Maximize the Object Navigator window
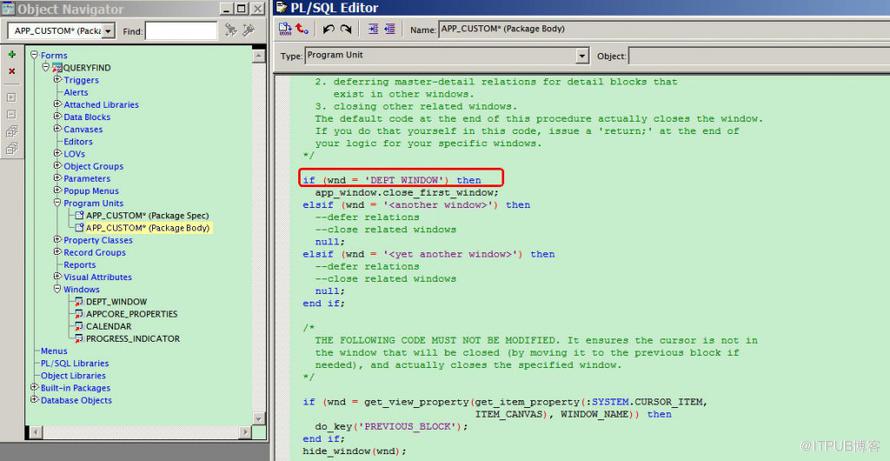This screenshot has width=890, height=461. pyautogui.click(x=241, y=9)
